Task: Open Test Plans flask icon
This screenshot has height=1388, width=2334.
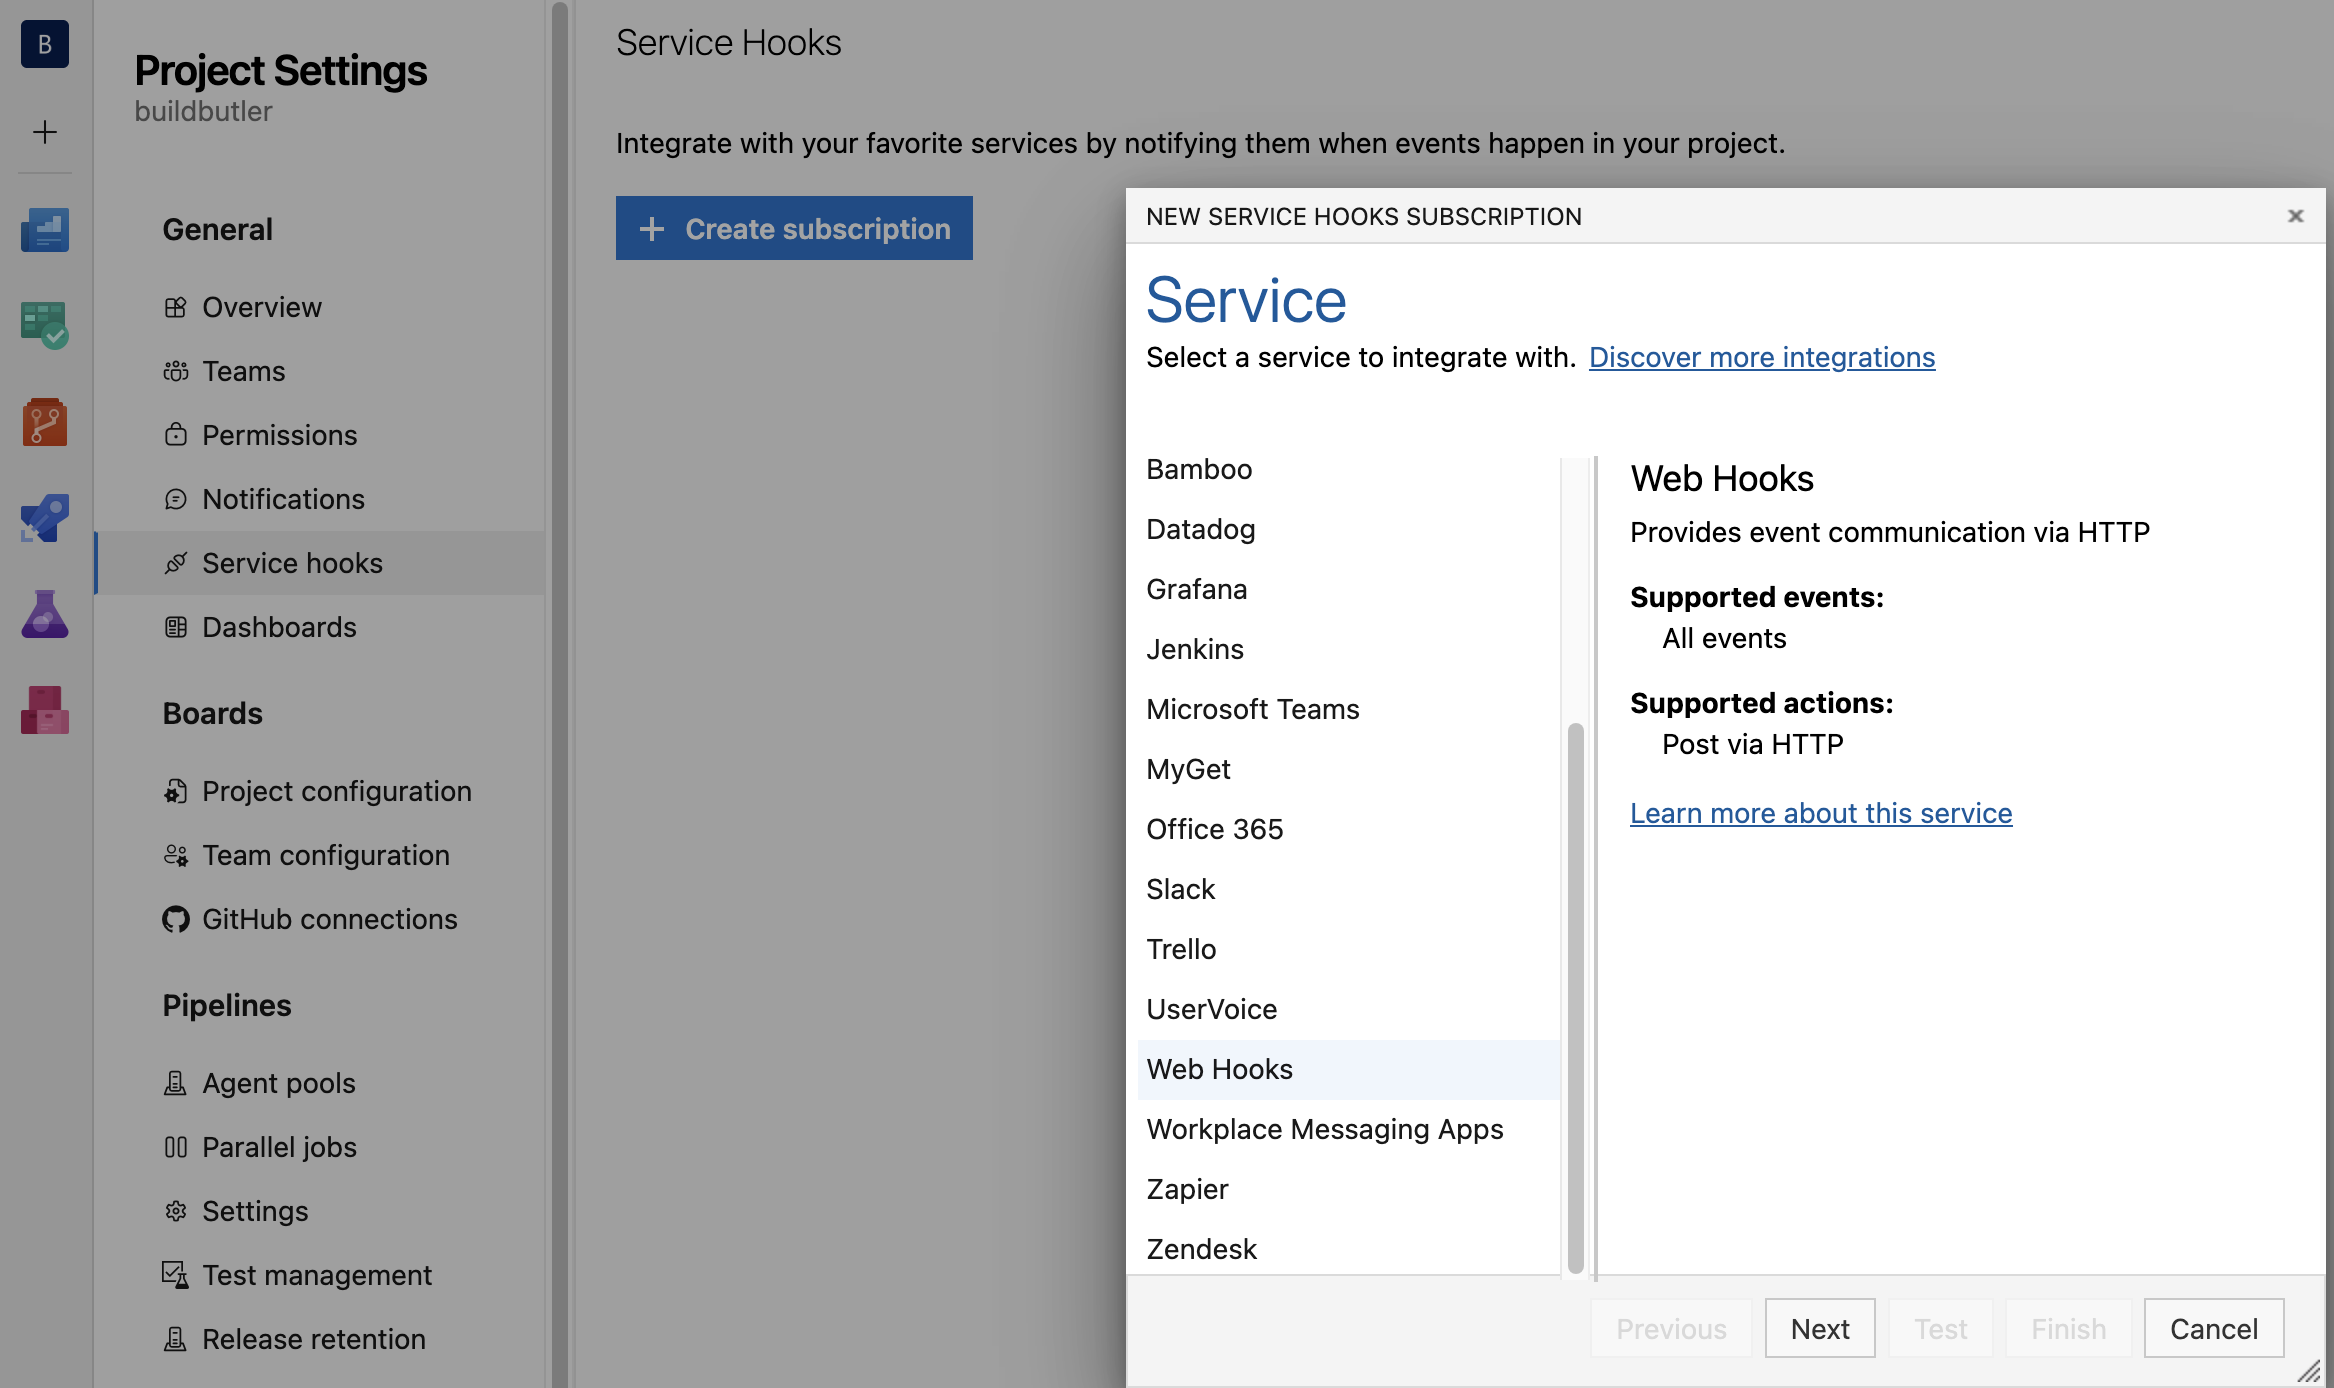Action: point(44,614)
